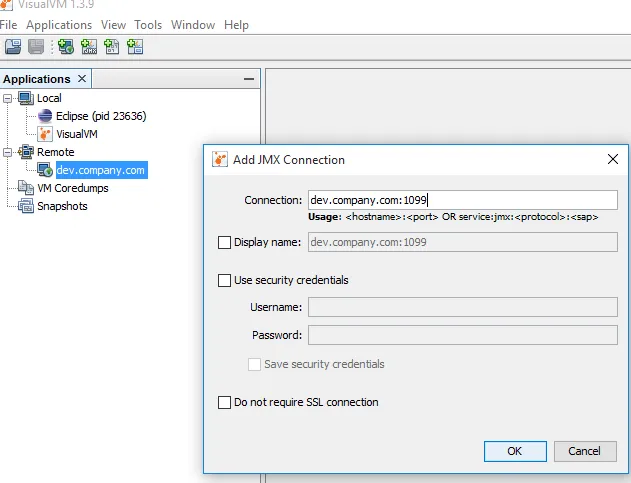Open the View menu
This screenshot has width=631, height=483.
[113, 25]
